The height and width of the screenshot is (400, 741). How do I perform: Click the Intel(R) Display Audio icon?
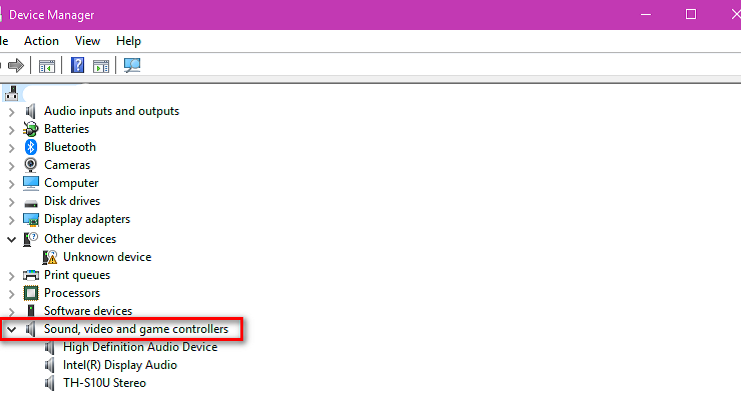50,365
